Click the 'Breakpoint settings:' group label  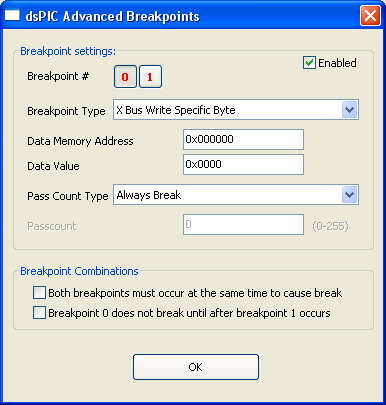point(68,51)
